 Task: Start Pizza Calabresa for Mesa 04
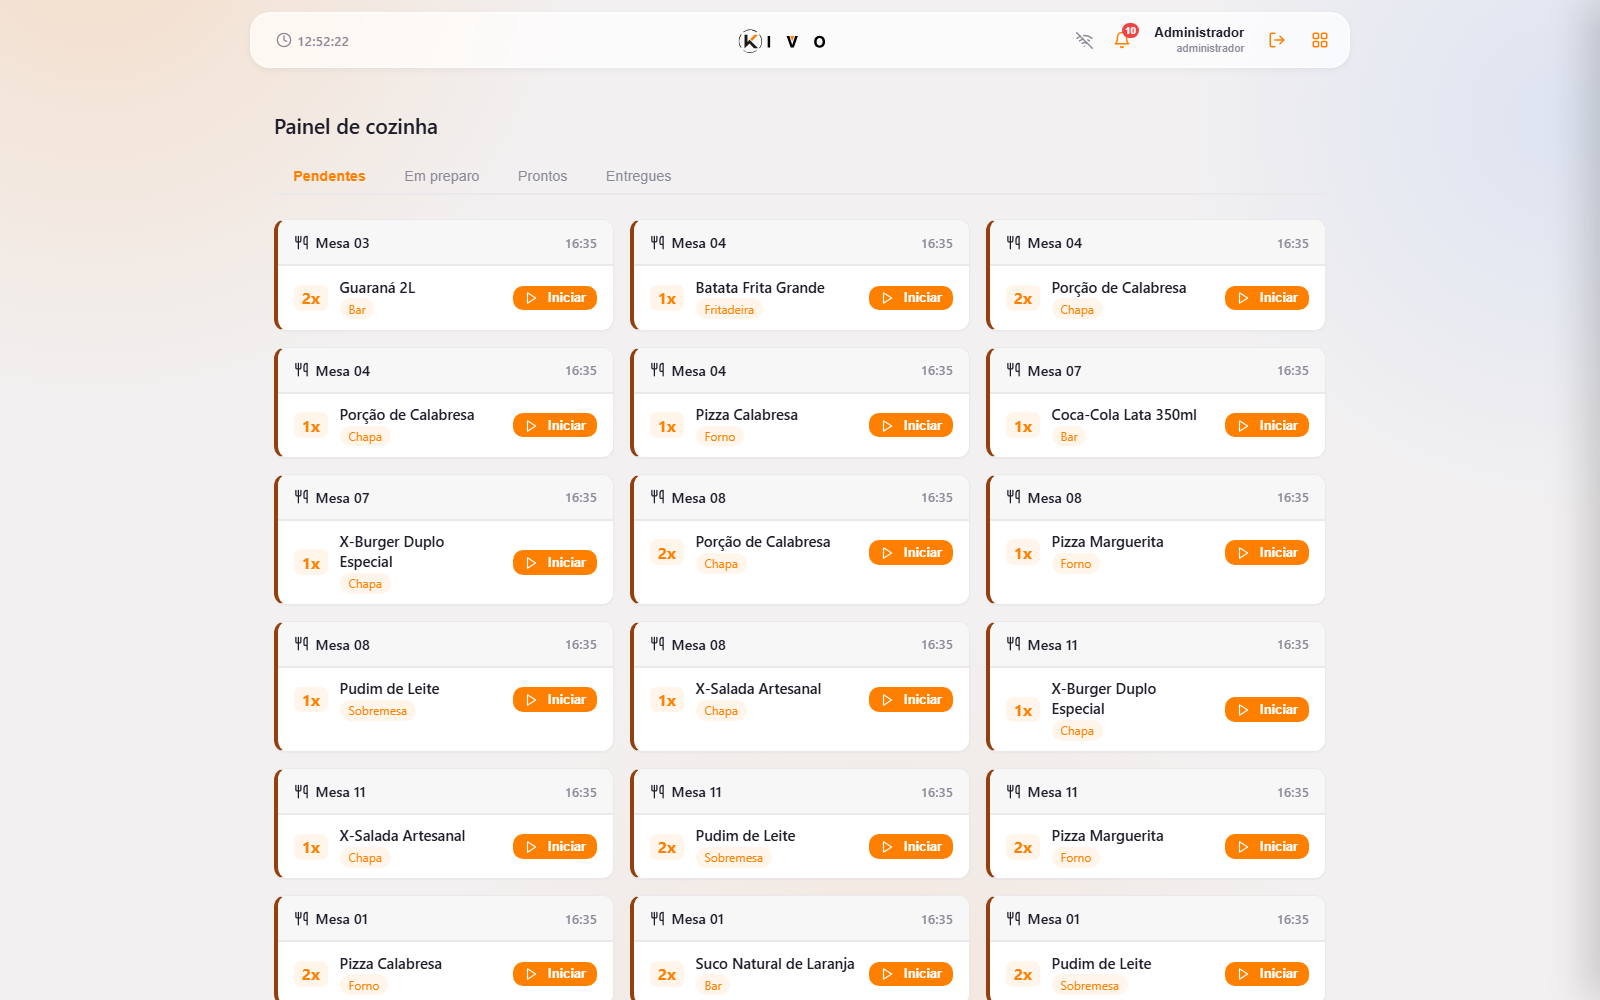[x=911, y=425]
